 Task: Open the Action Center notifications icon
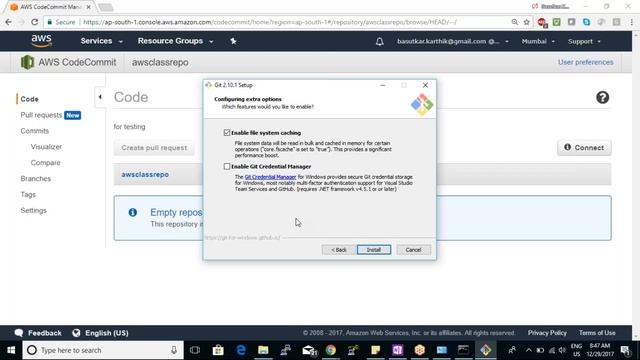625,350
